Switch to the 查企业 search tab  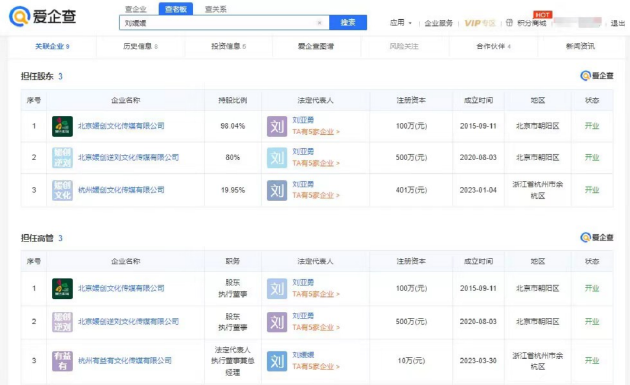pos(136,9)
